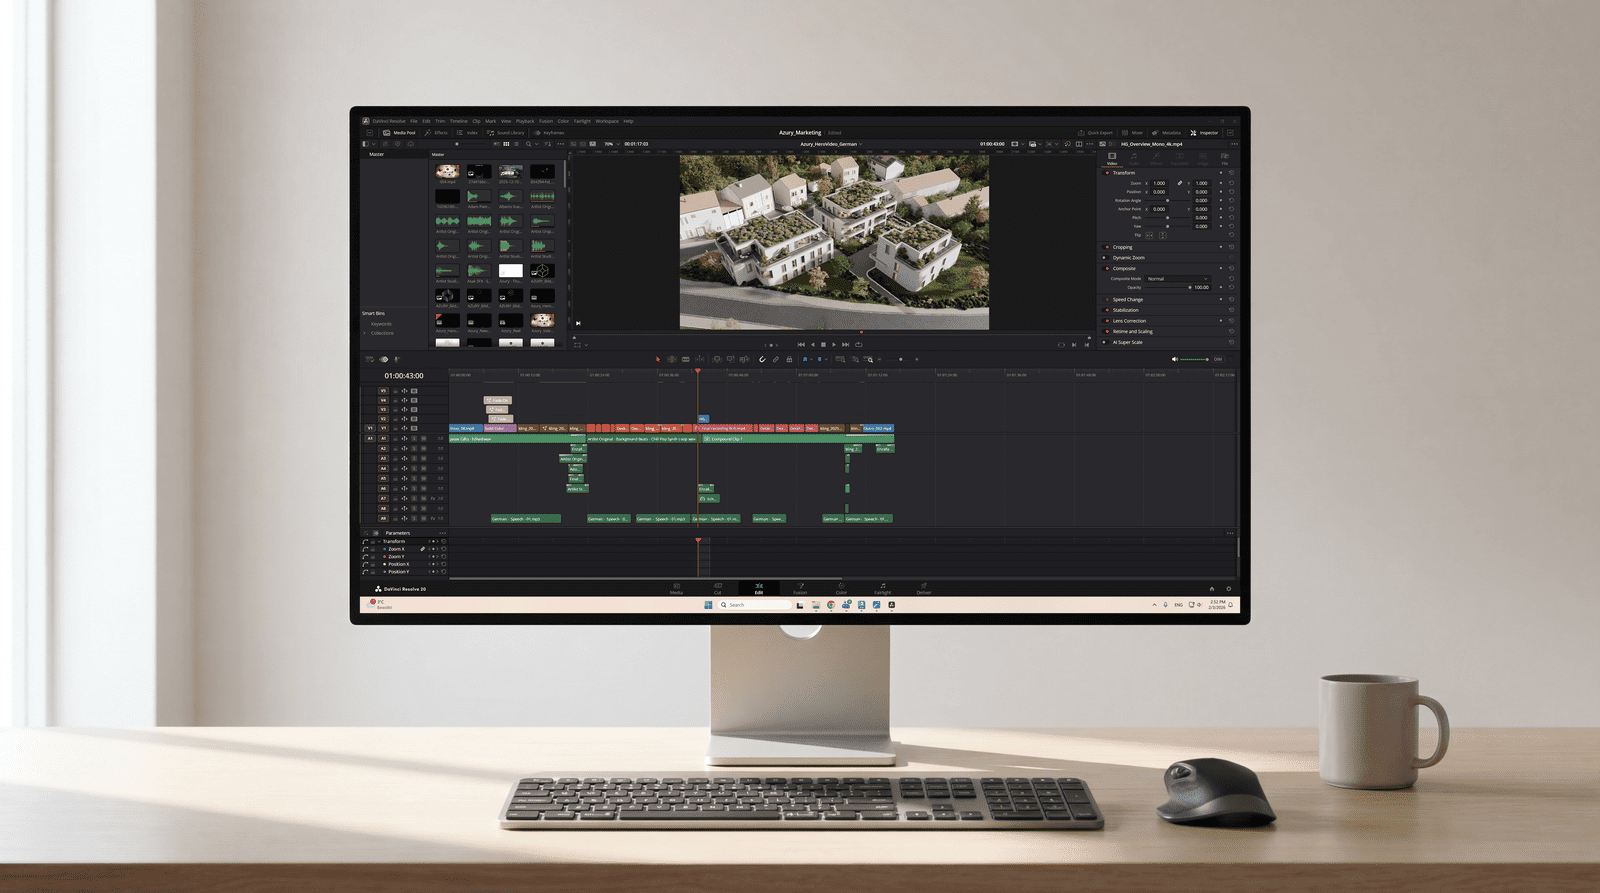Screen dimensions: 1600x893
Task: Click Flip Vertical icon in Transform
Action: point(1163,235)
